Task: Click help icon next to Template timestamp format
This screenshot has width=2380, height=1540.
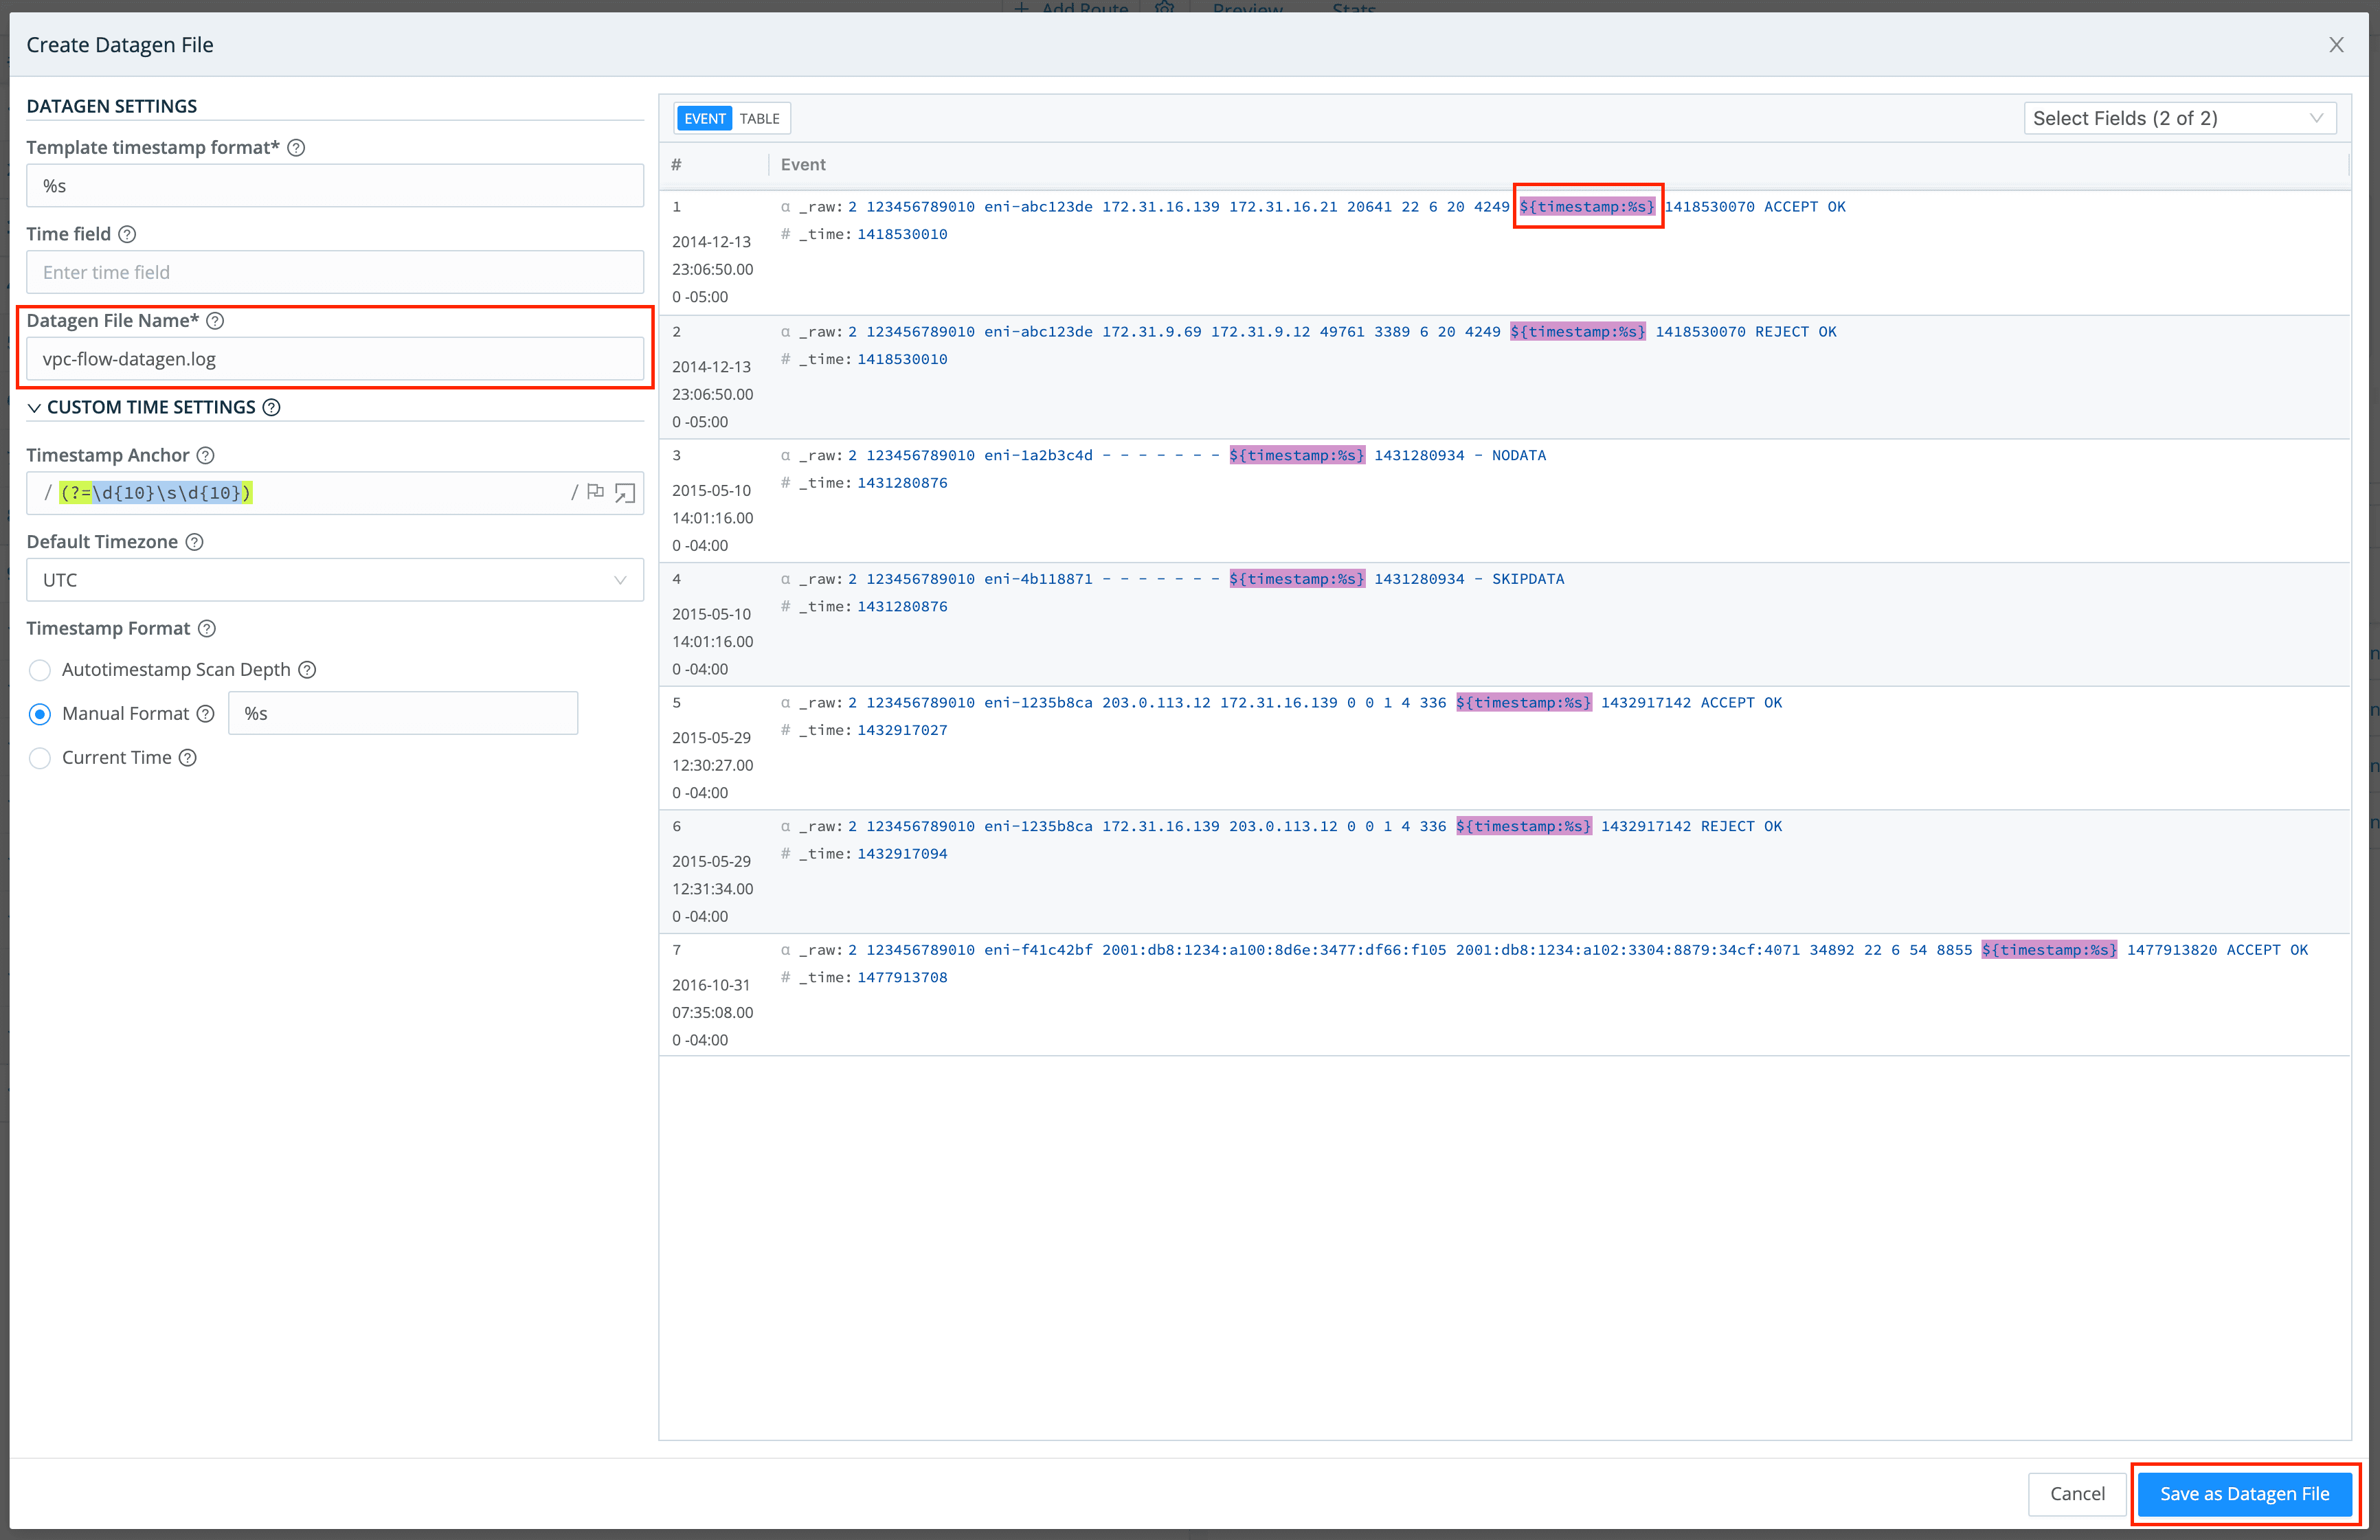Action: (x=296, y=147)
